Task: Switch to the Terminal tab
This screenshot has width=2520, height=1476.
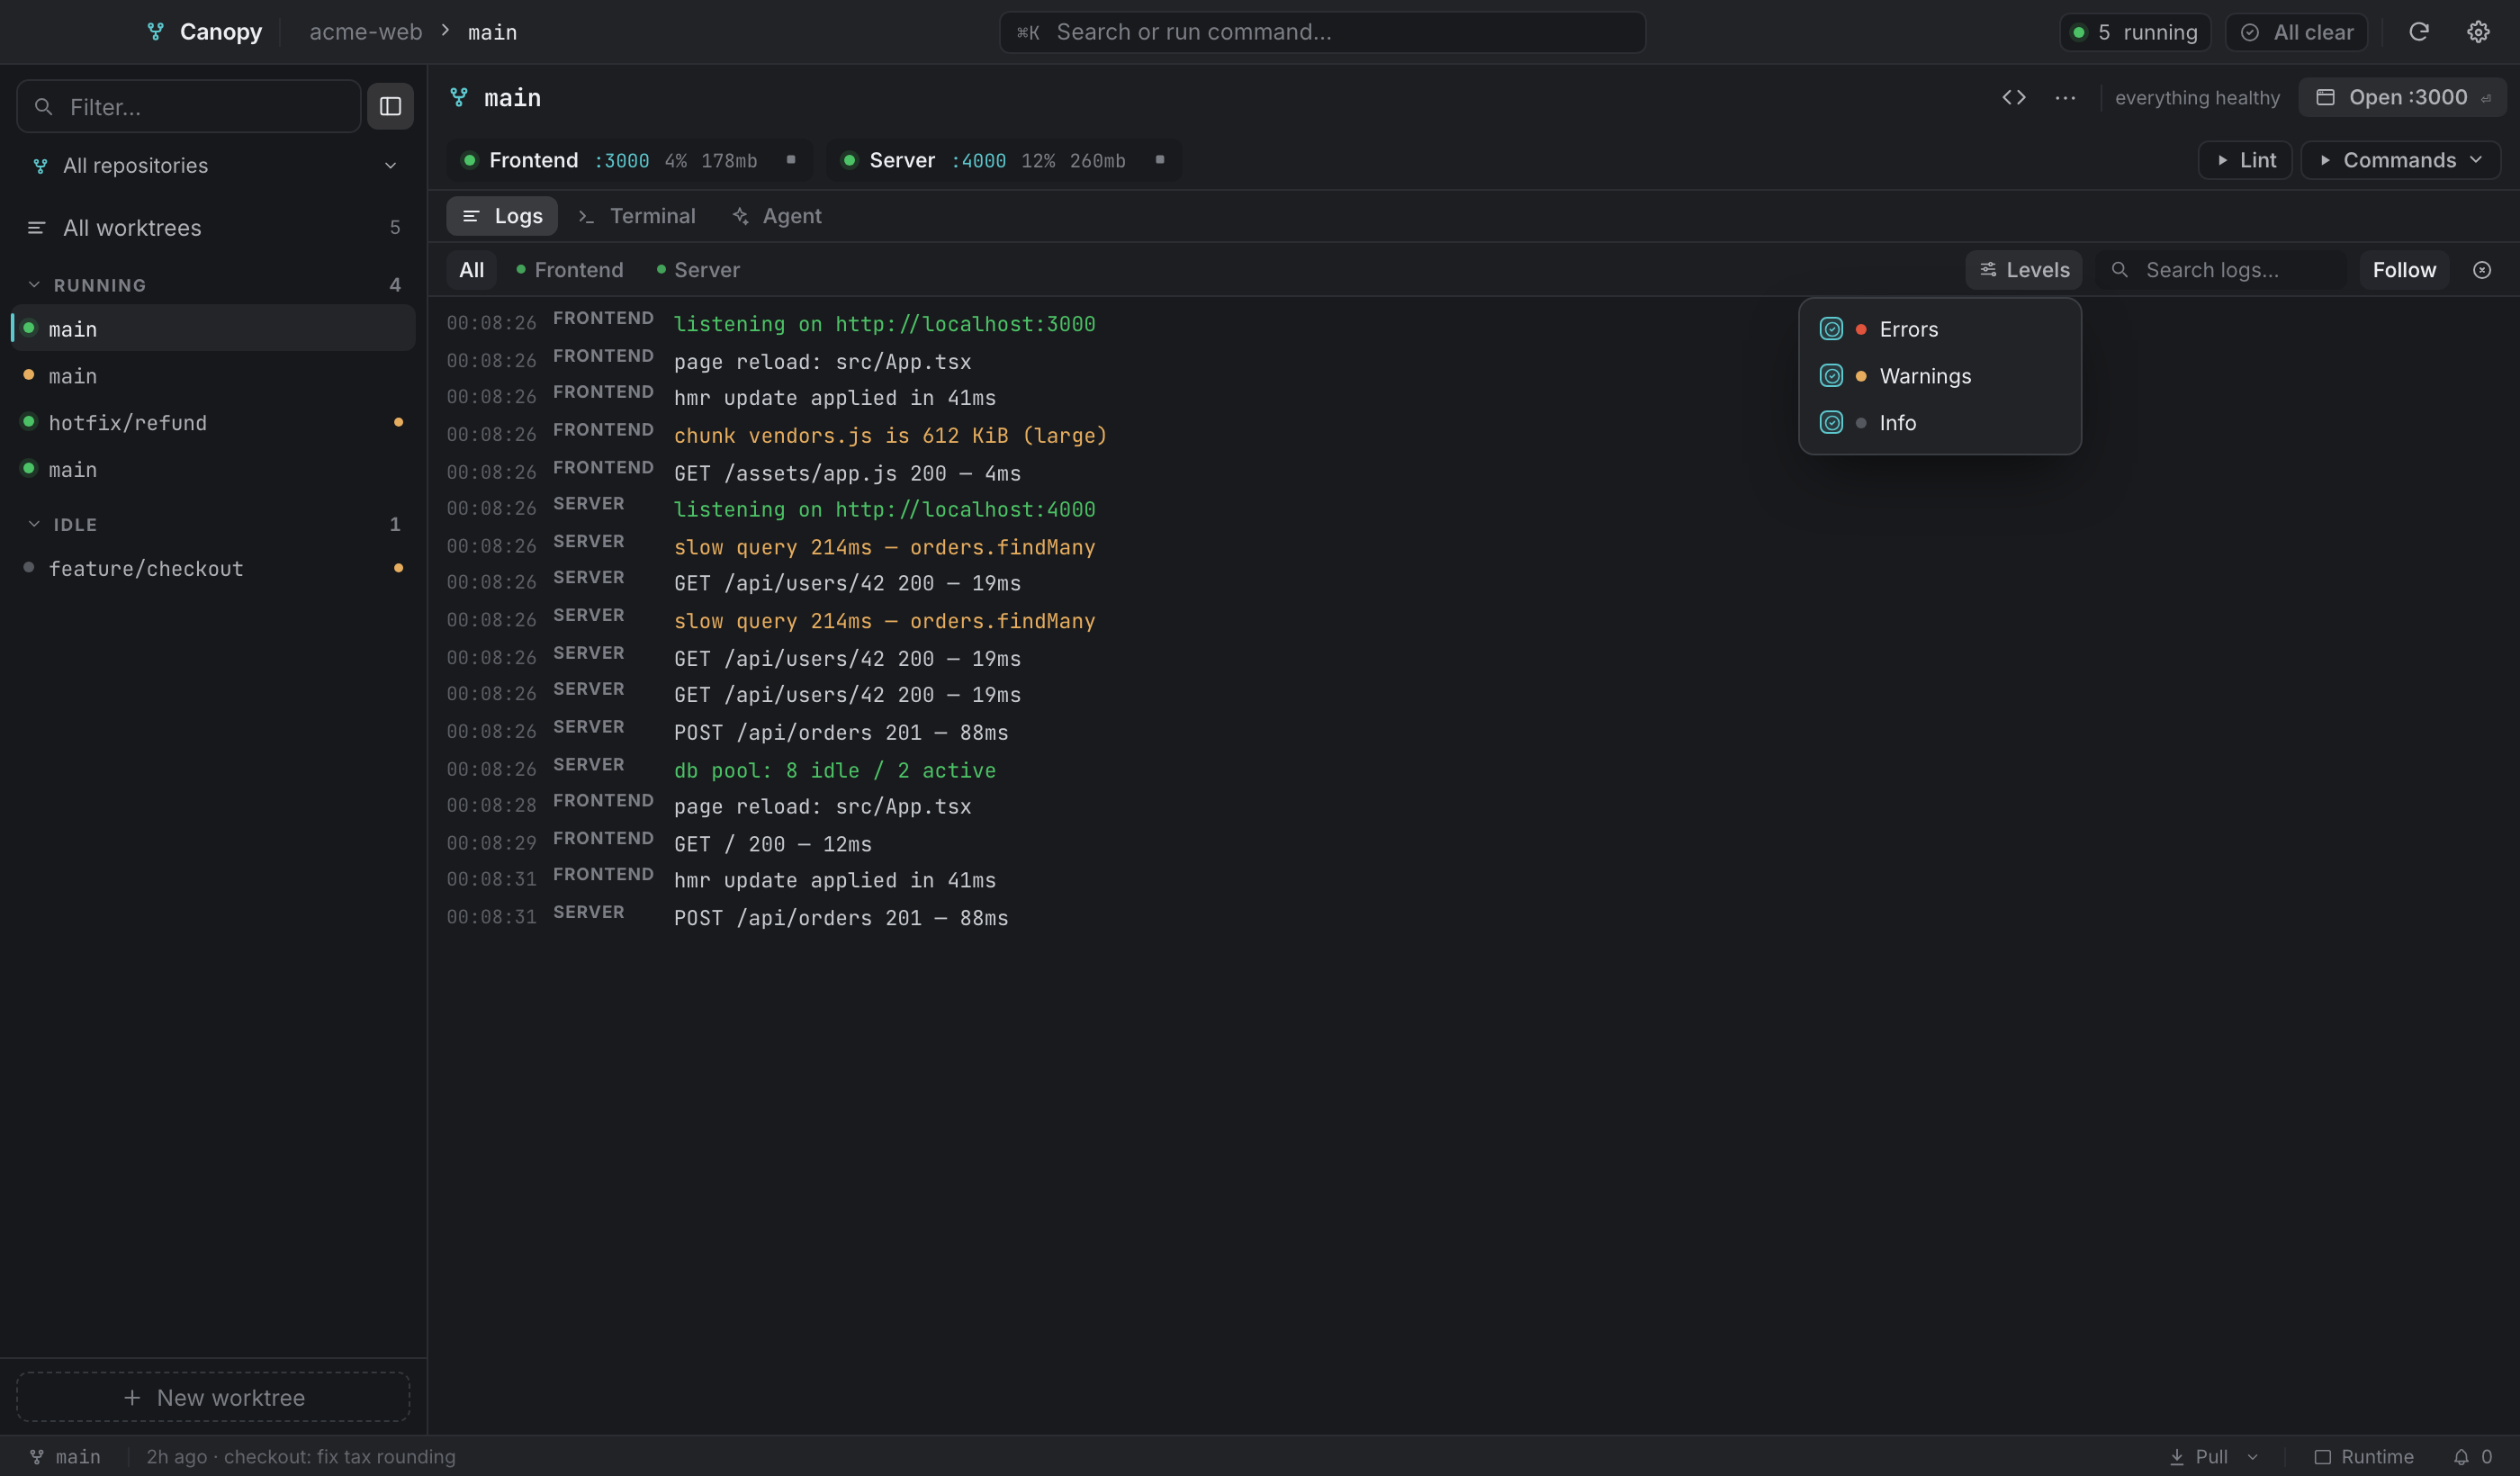Action: pos(637,216)
